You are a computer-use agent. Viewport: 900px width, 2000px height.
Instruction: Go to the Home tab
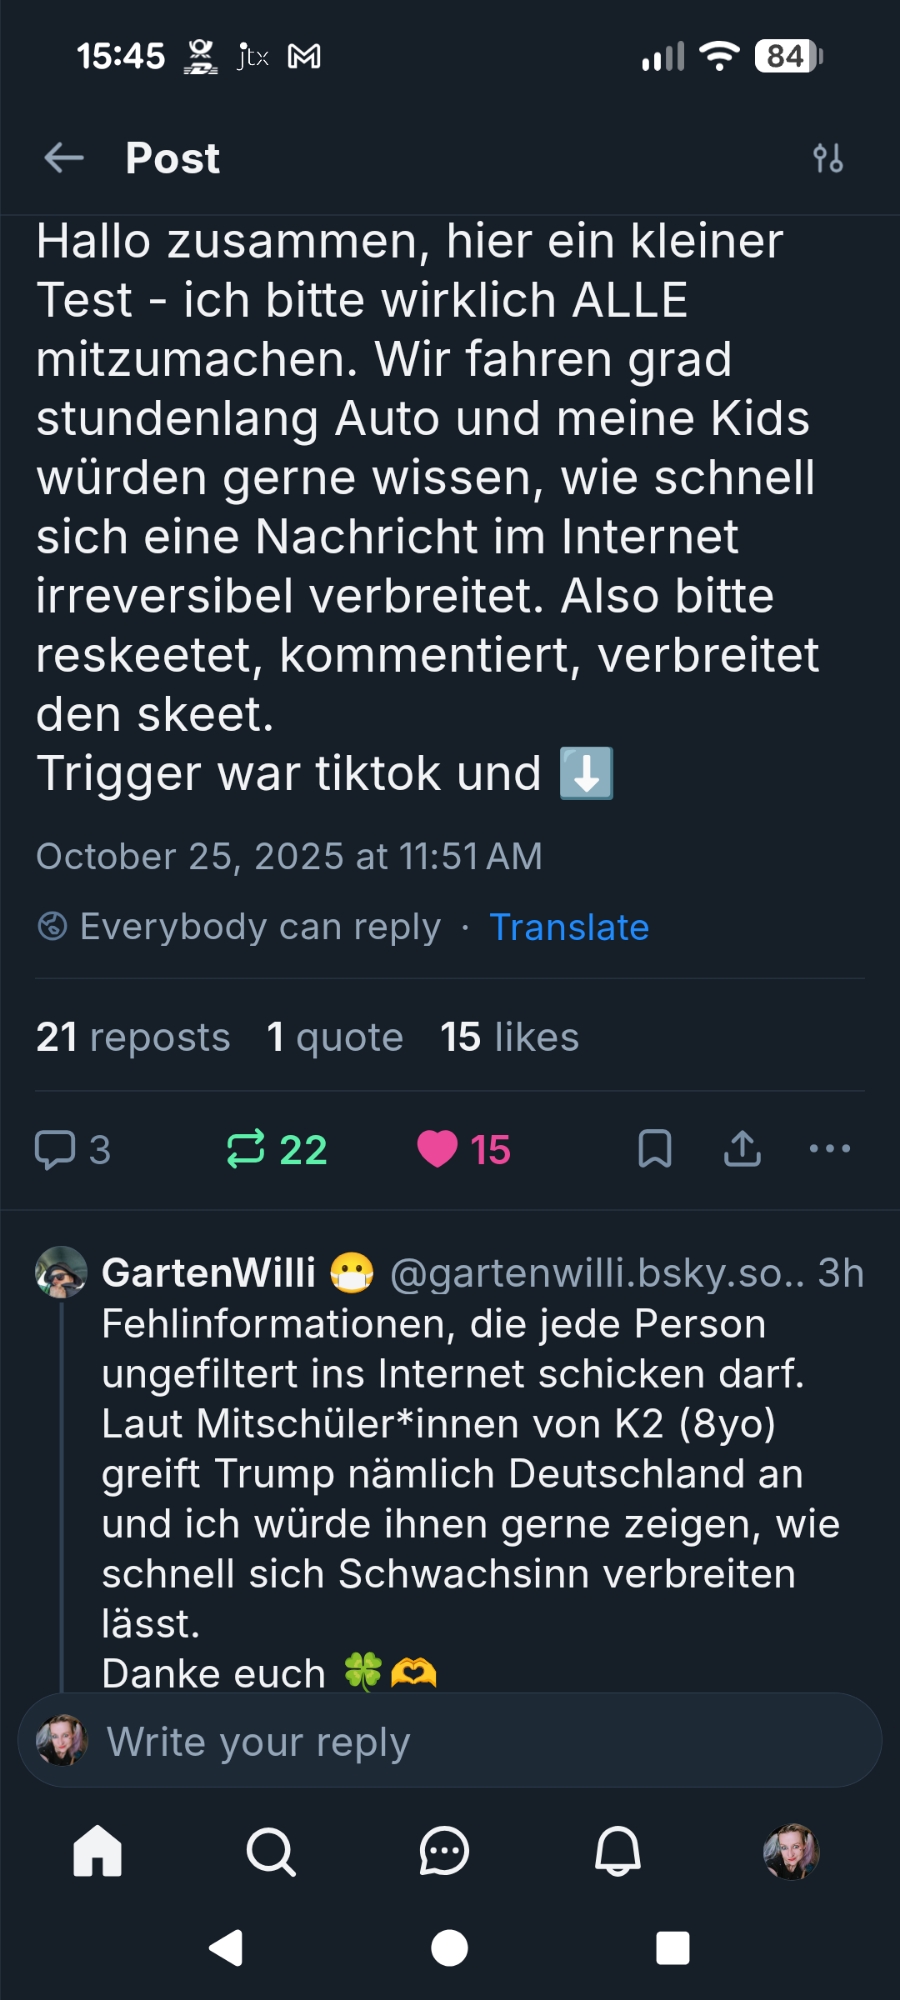(98, 1851)
